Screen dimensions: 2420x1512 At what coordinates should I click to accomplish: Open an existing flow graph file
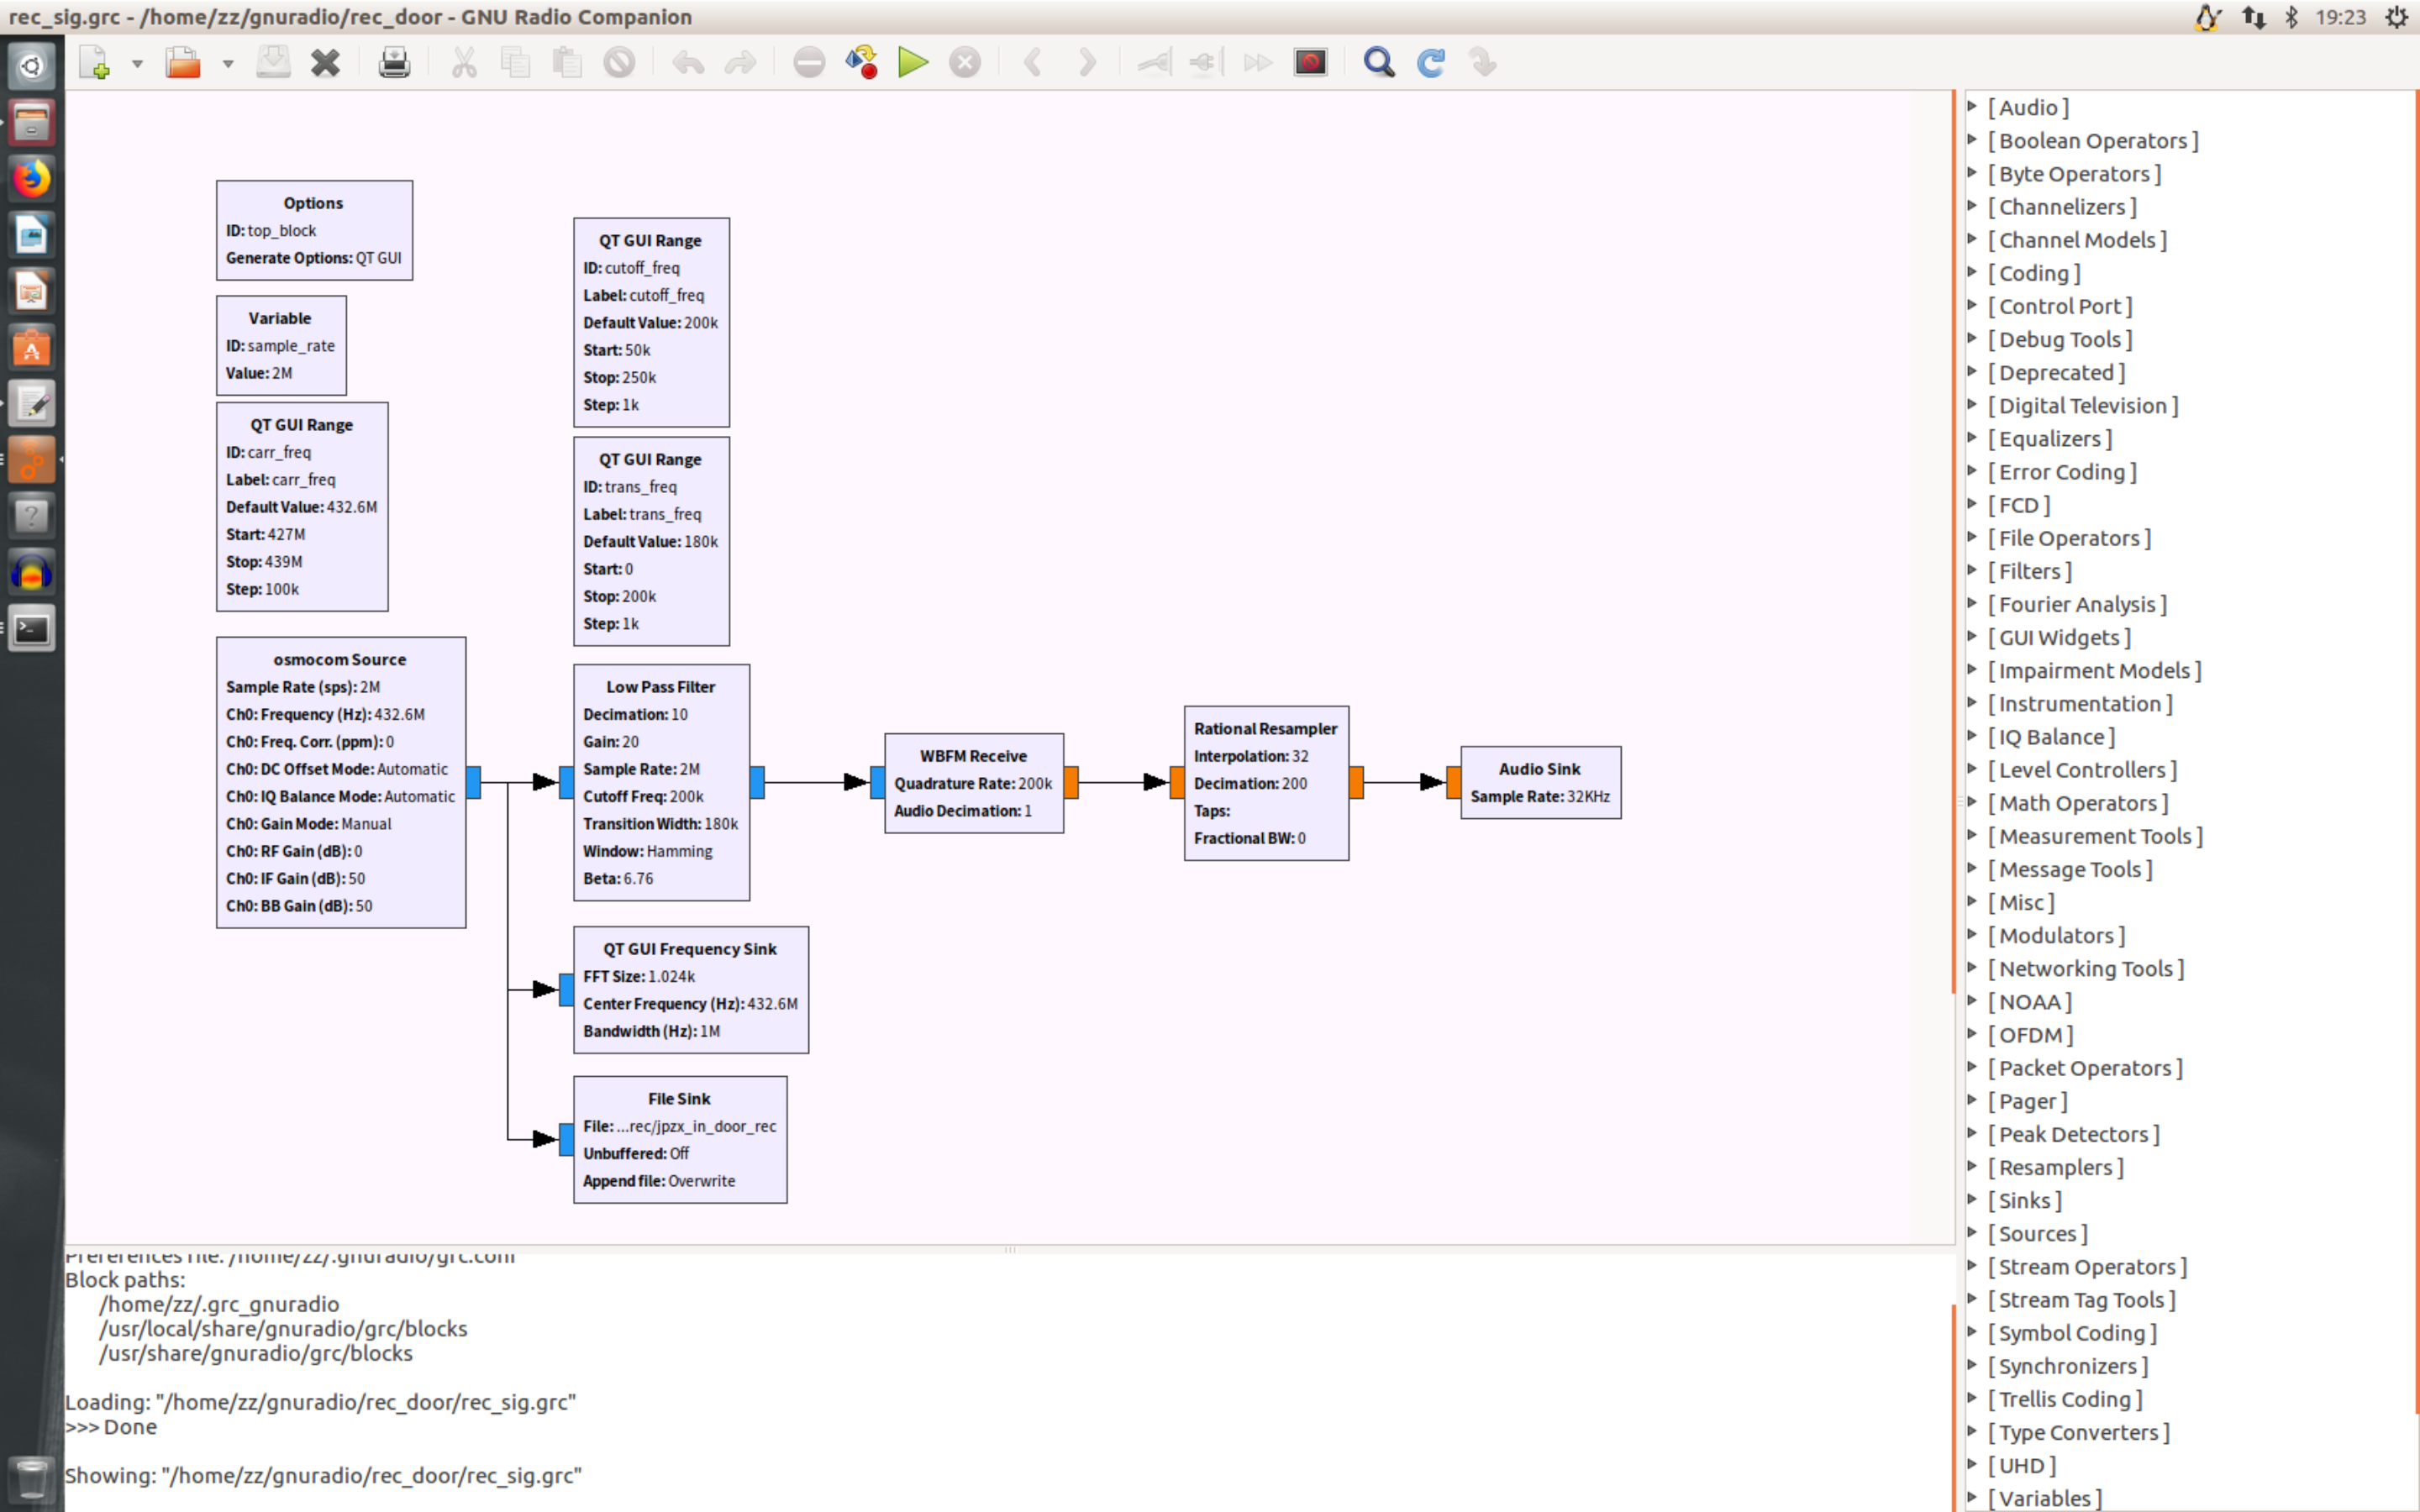pos(183,63)
